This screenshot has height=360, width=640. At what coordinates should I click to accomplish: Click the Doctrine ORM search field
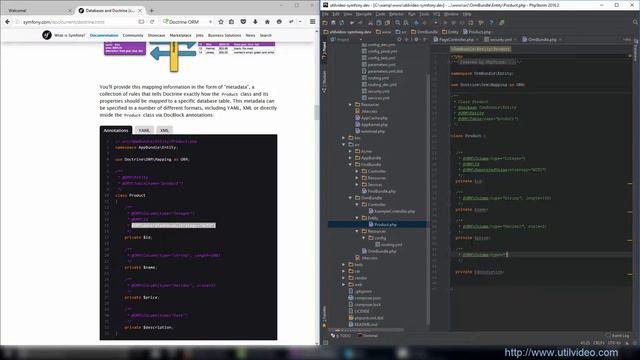[x=188, y=22]
